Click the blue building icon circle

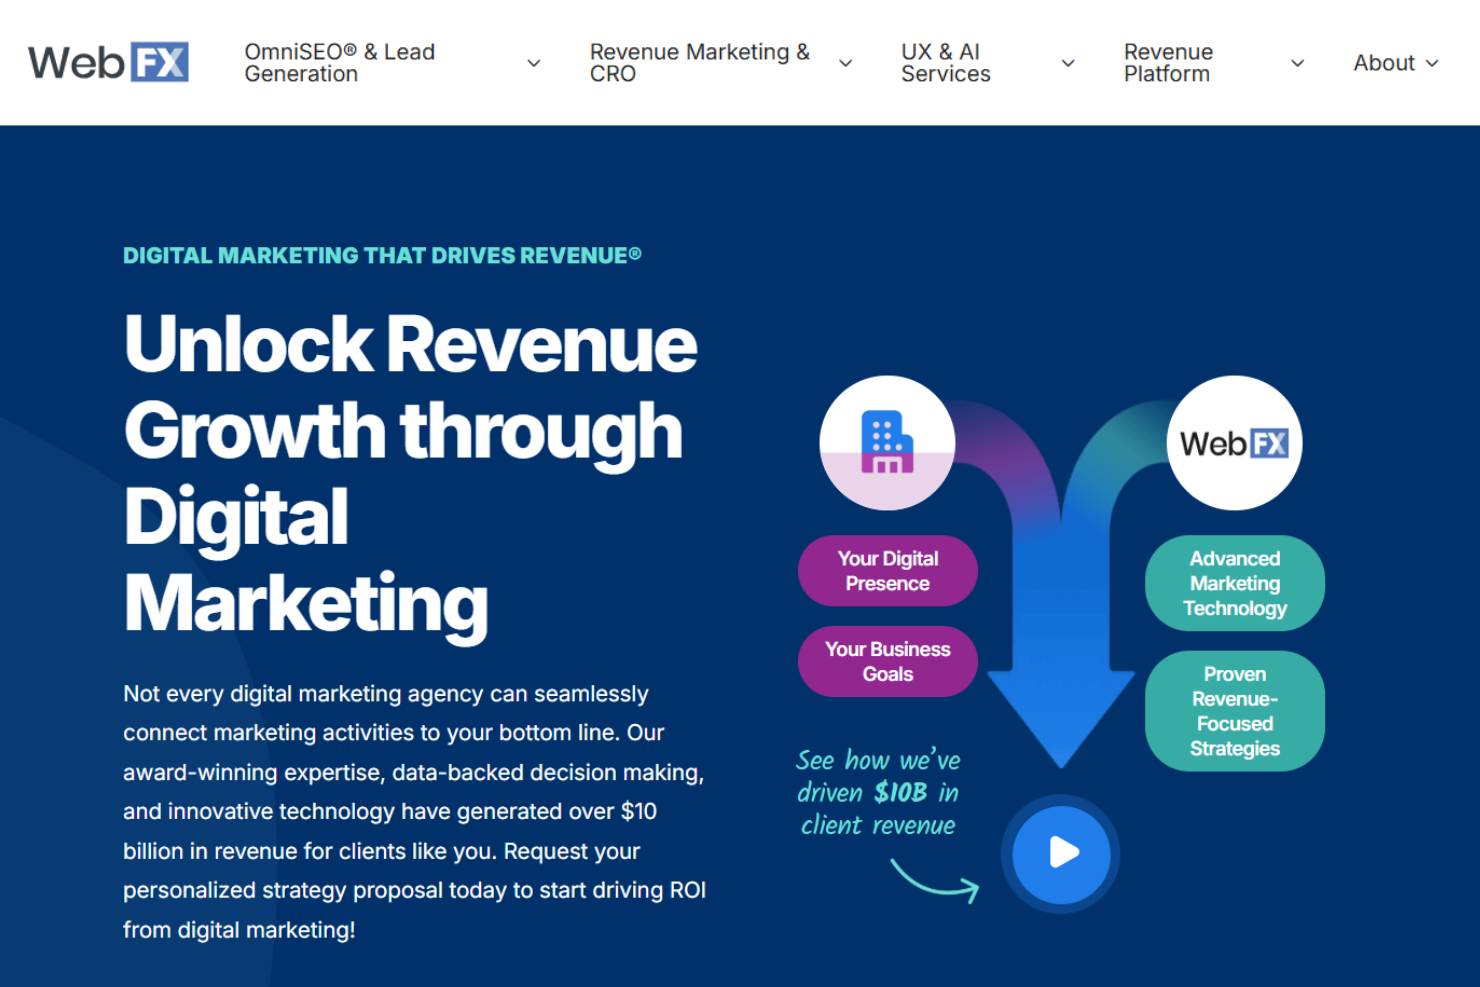tap(887, 442)
